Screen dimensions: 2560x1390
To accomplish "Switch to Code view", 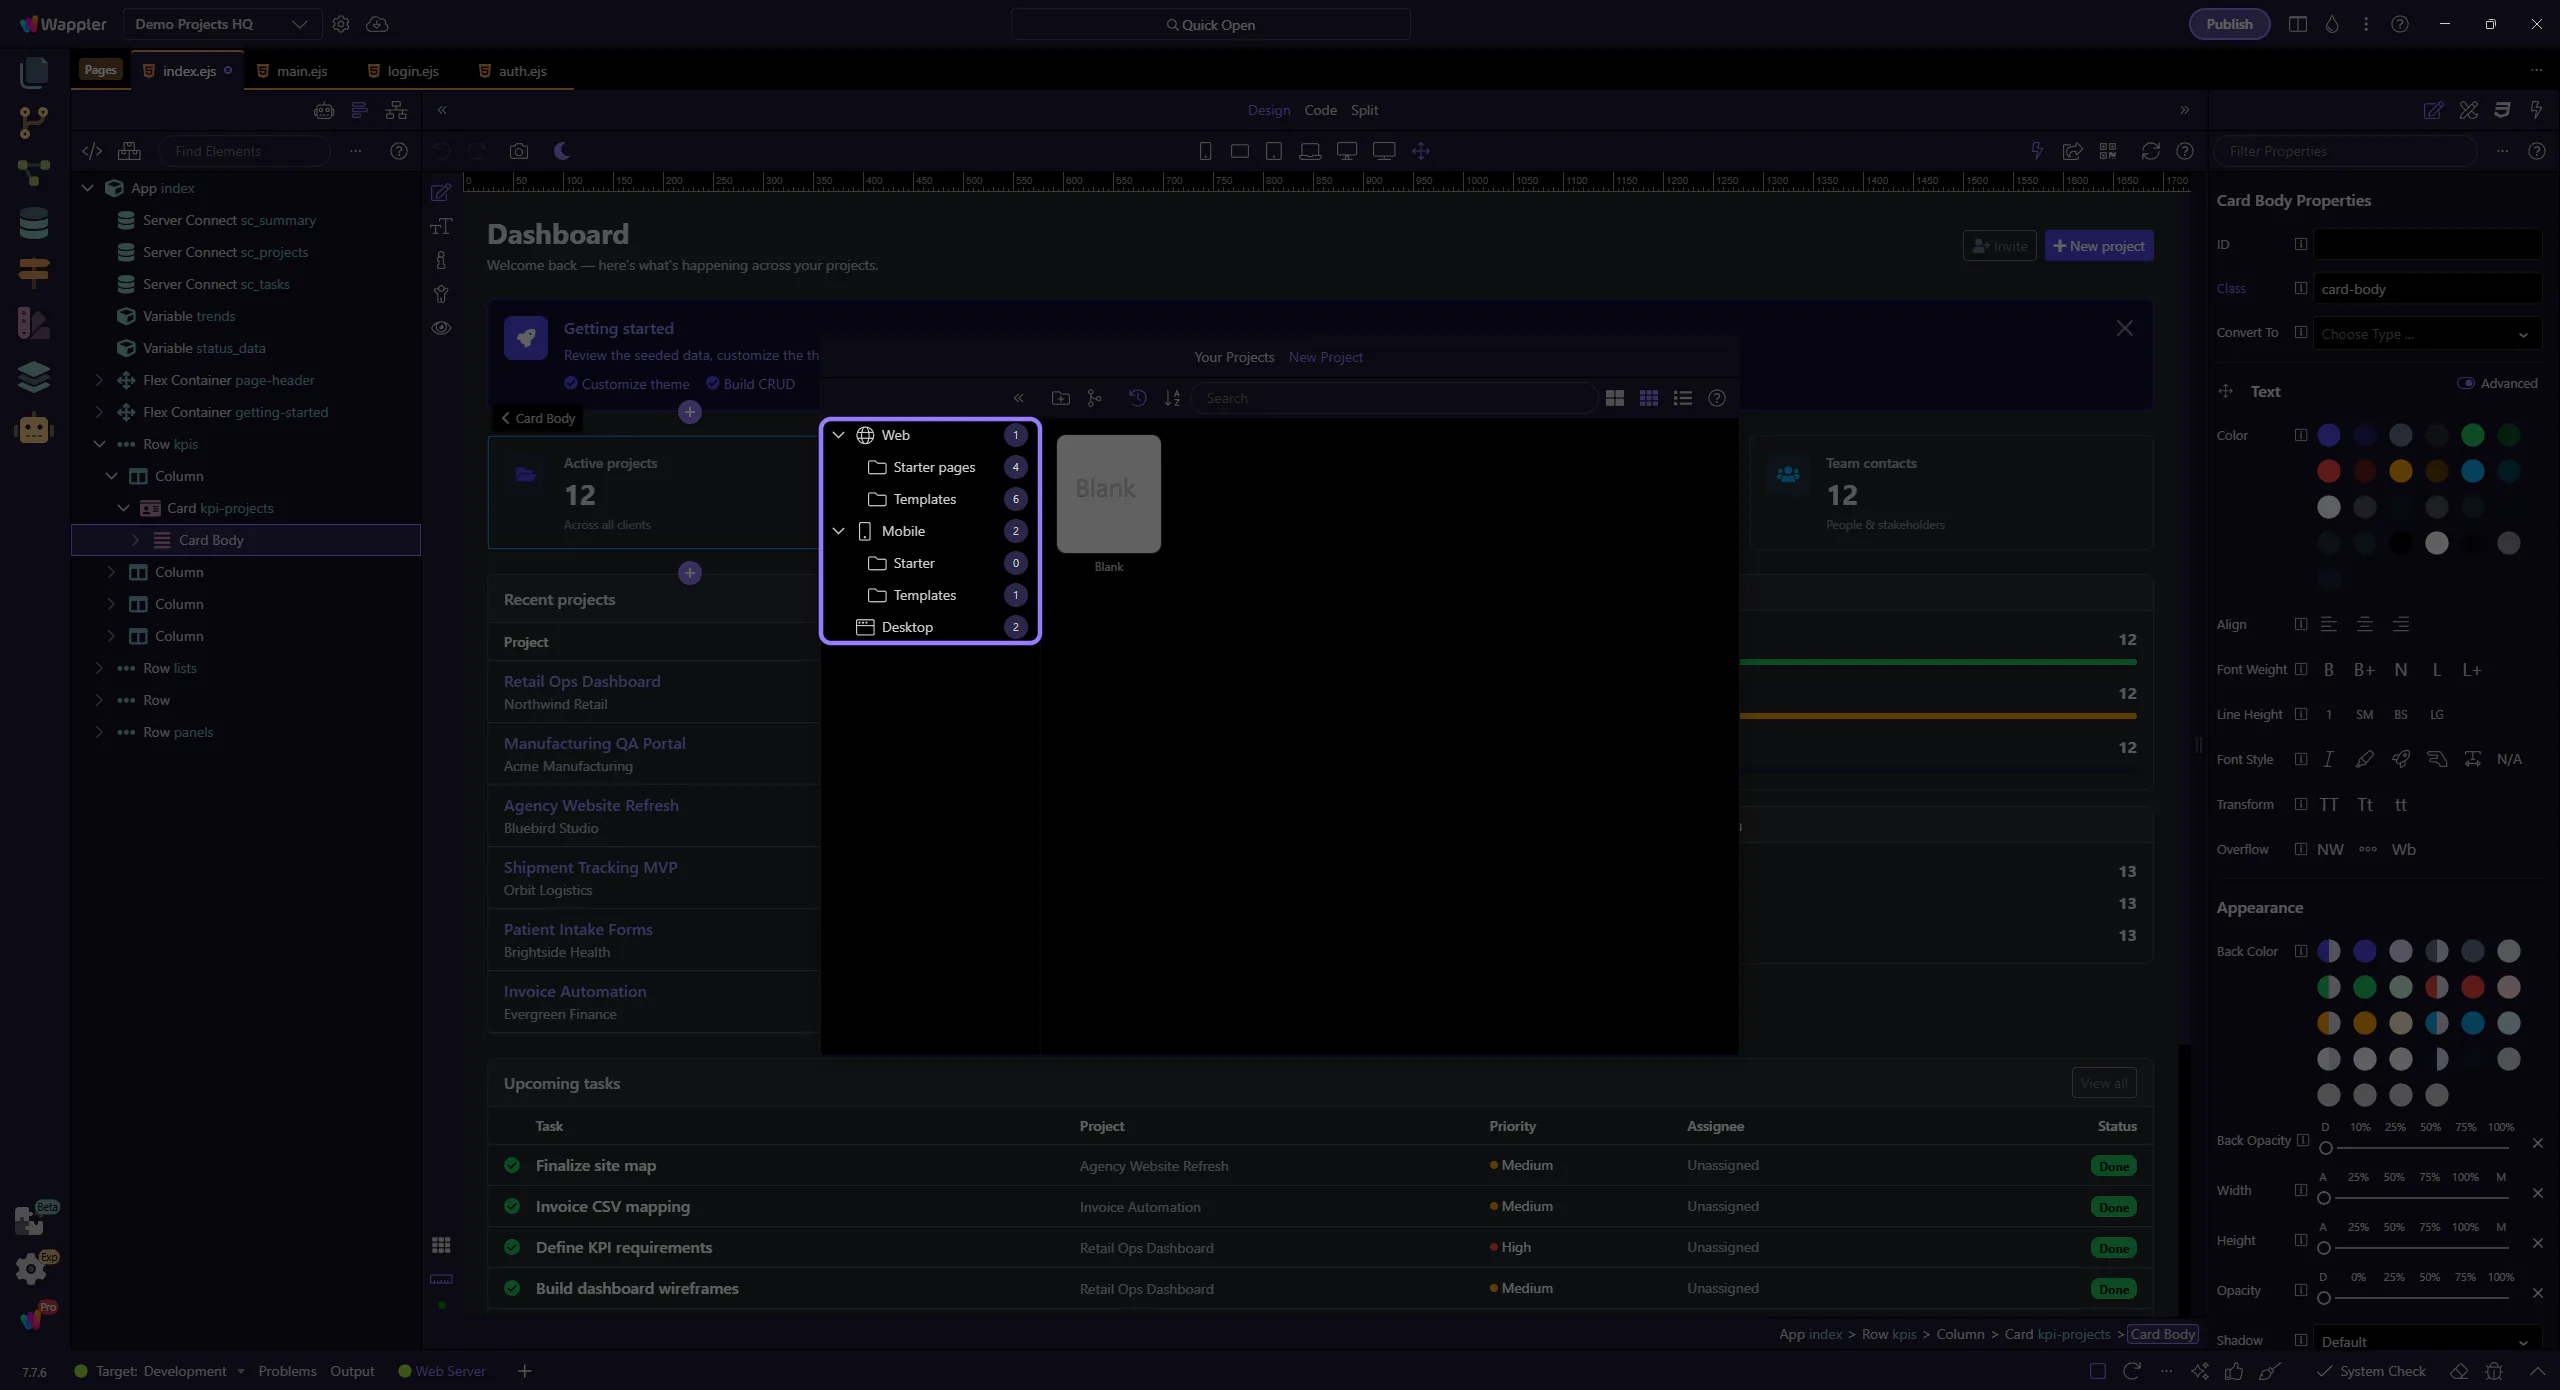I will point(1320,110).
